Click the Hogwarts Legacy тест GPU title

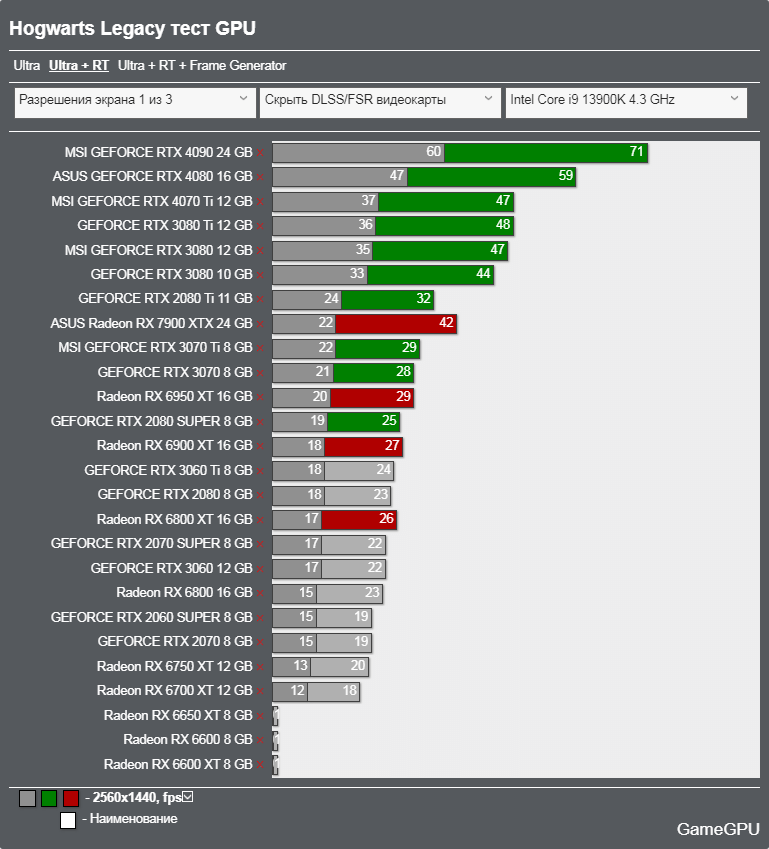(x=132, y=28)
